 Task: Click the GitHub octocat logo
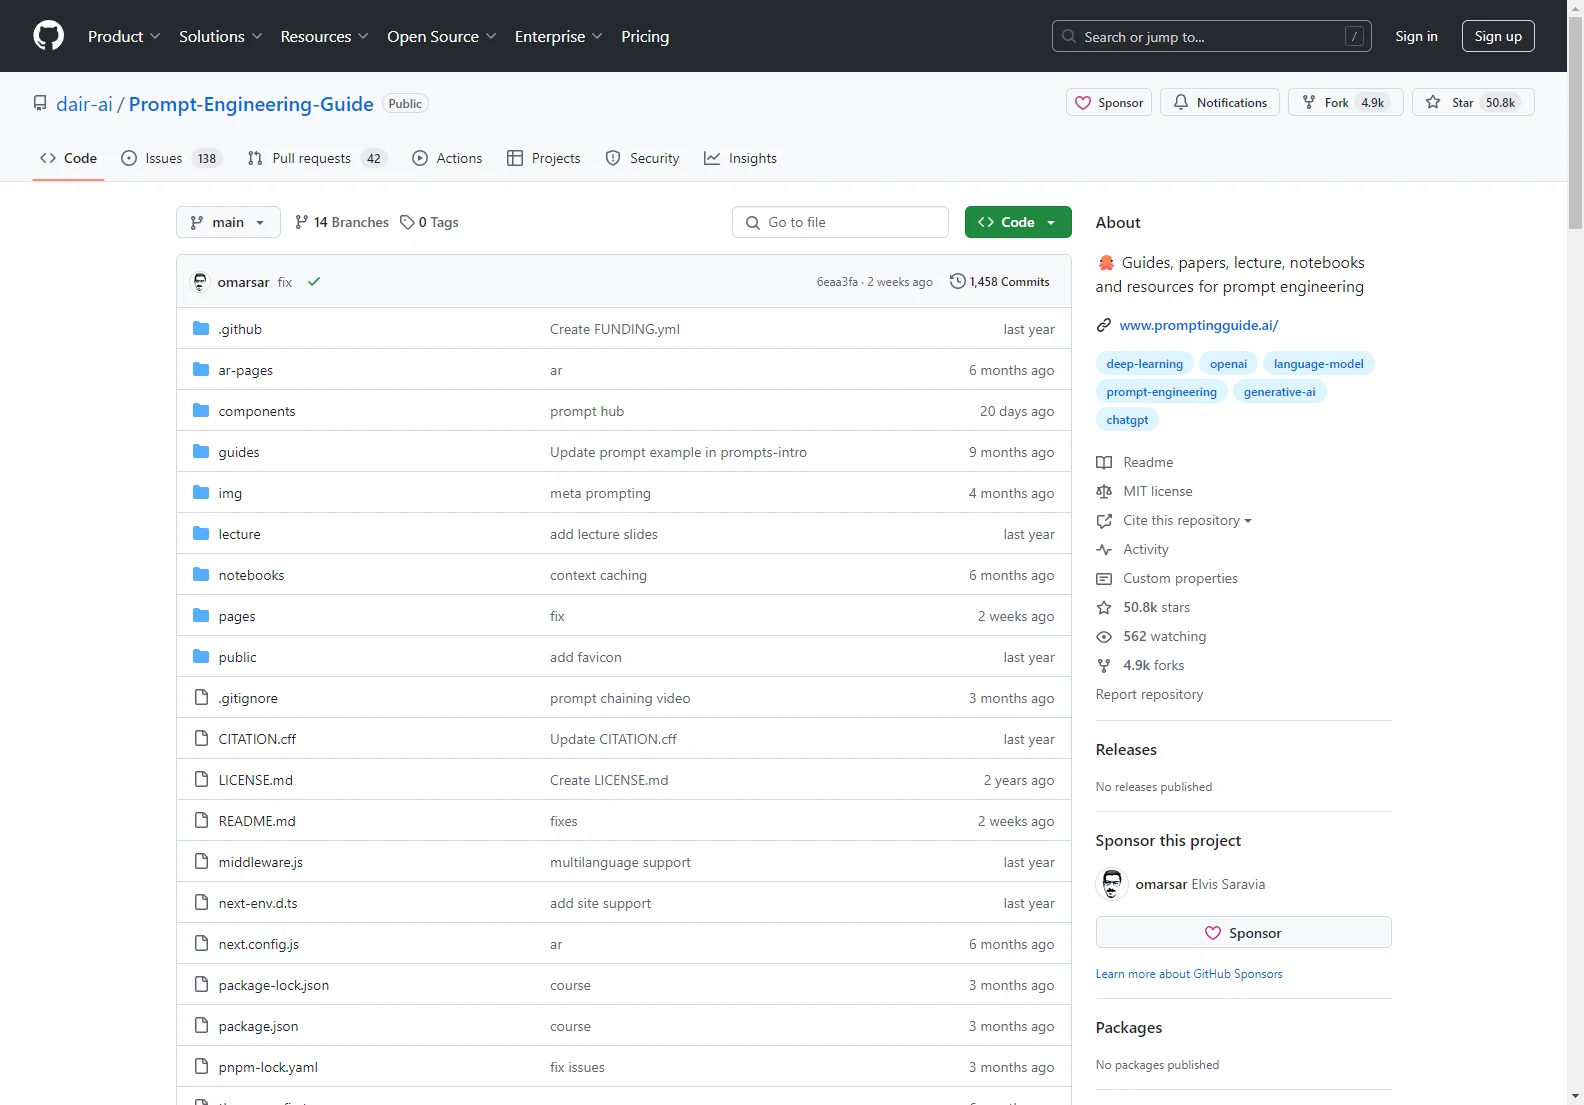click(x=48, y=36)
